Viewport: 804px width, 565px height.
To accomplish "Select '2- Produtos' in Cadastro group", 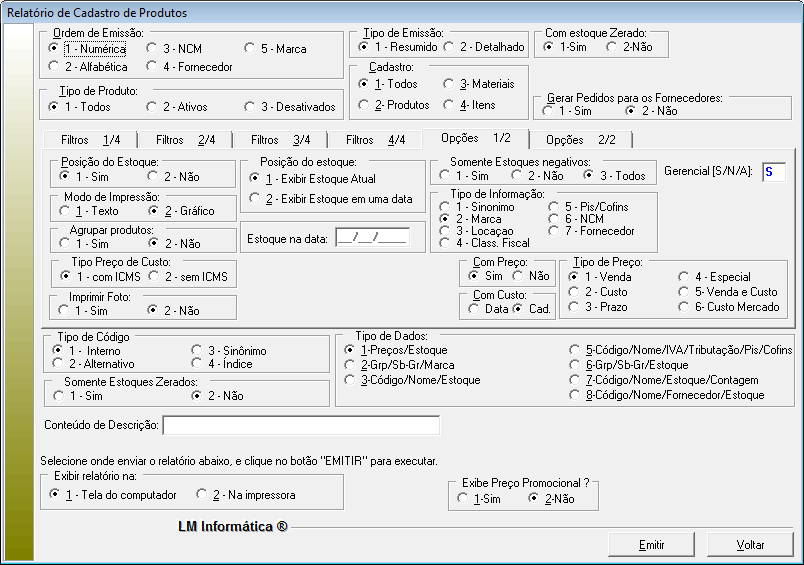I will tap(364, 105).
